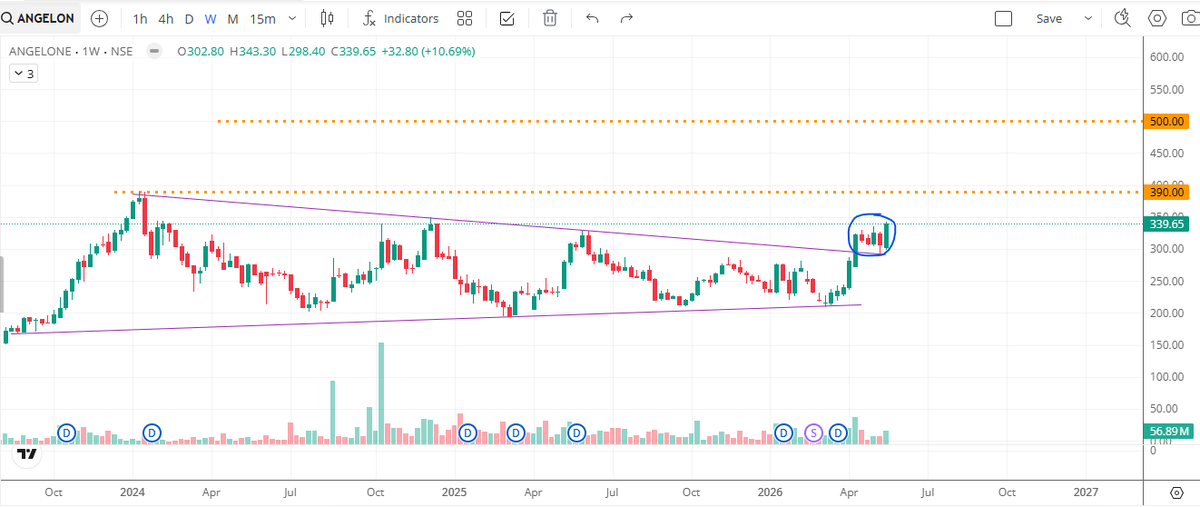The height and width of the screenshot is (507, 1200).
Task: Click the 600.00 price scale value
Action: (x=1166, y=57)
